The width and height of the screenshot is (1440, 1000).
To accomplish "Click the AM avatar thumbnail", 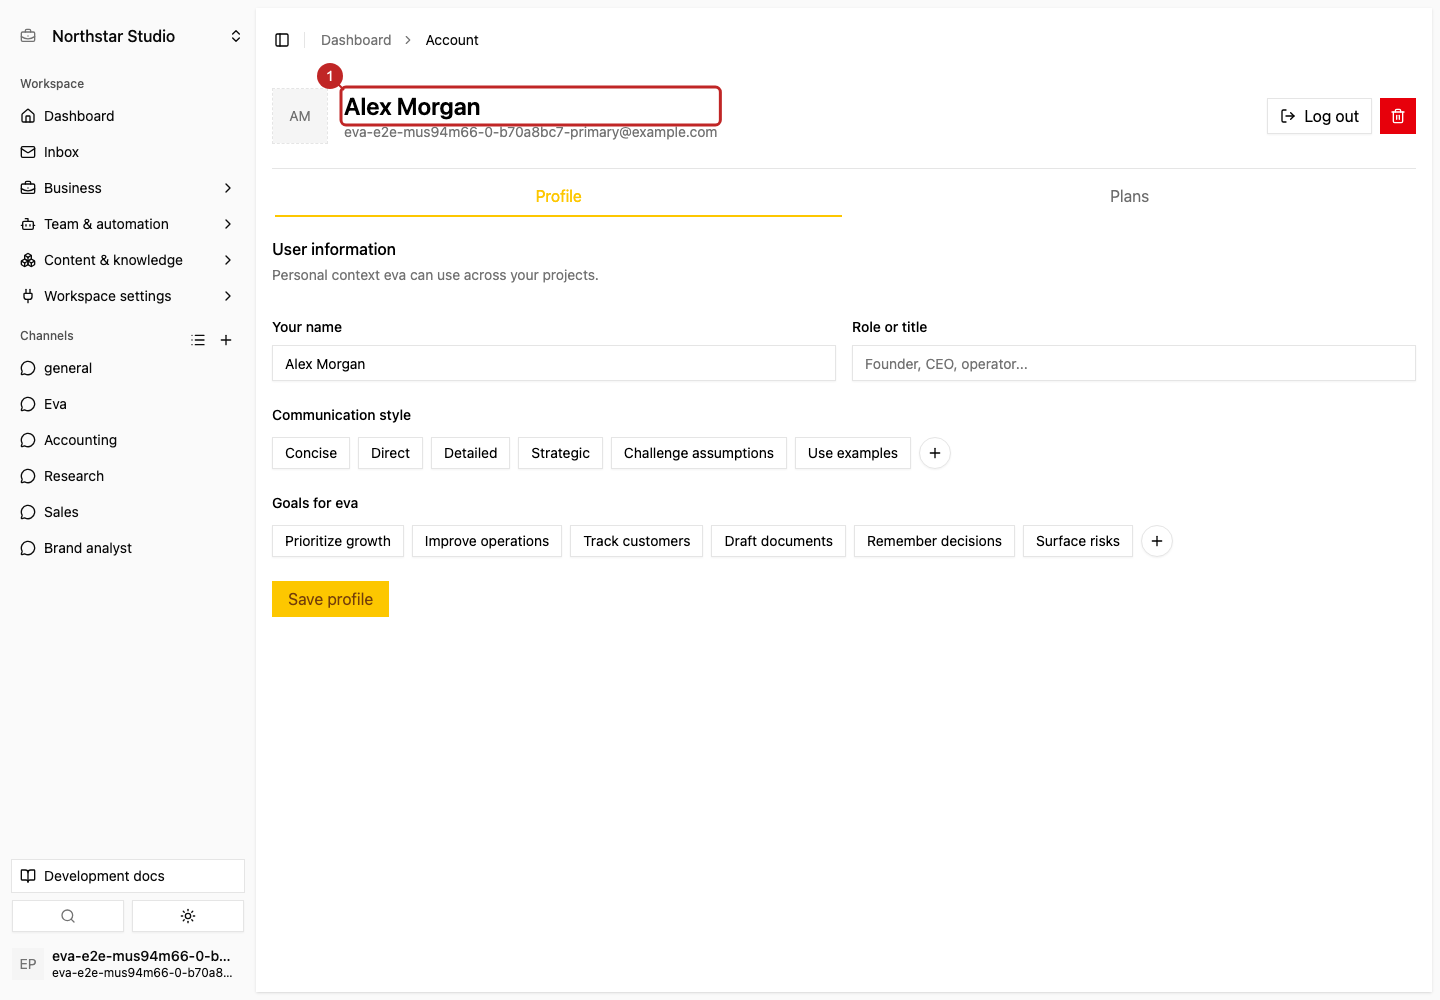I will pos(300,116).
